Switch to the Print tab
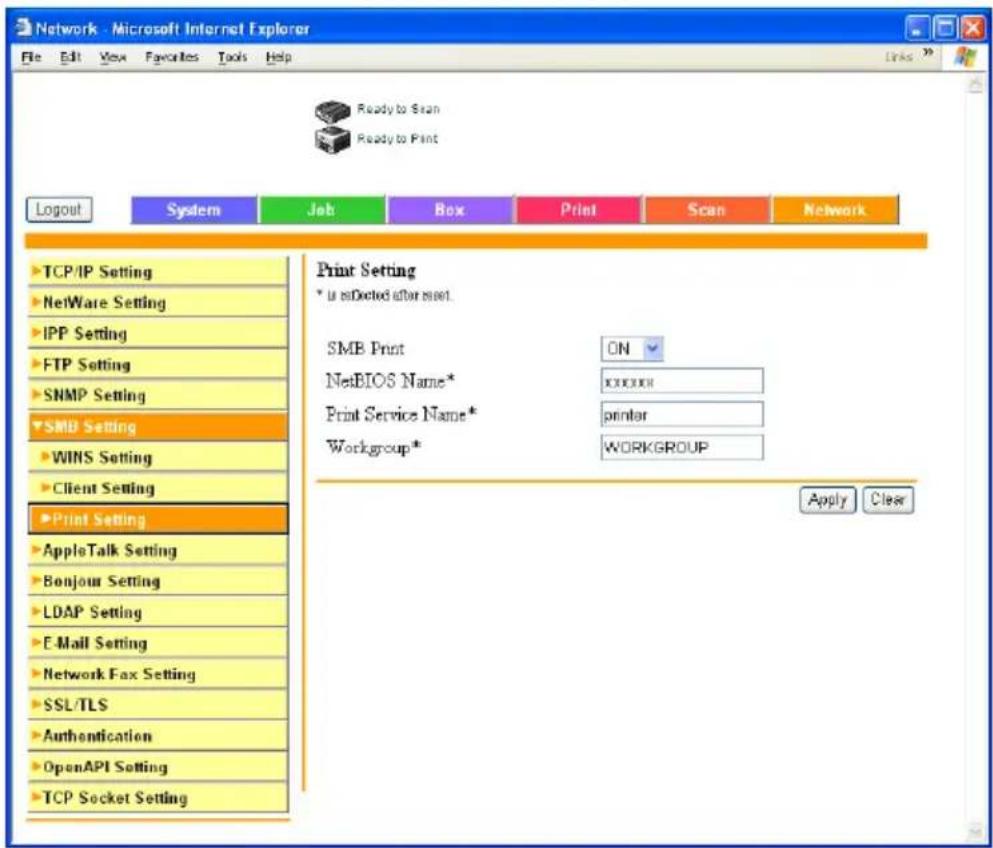 579,210
